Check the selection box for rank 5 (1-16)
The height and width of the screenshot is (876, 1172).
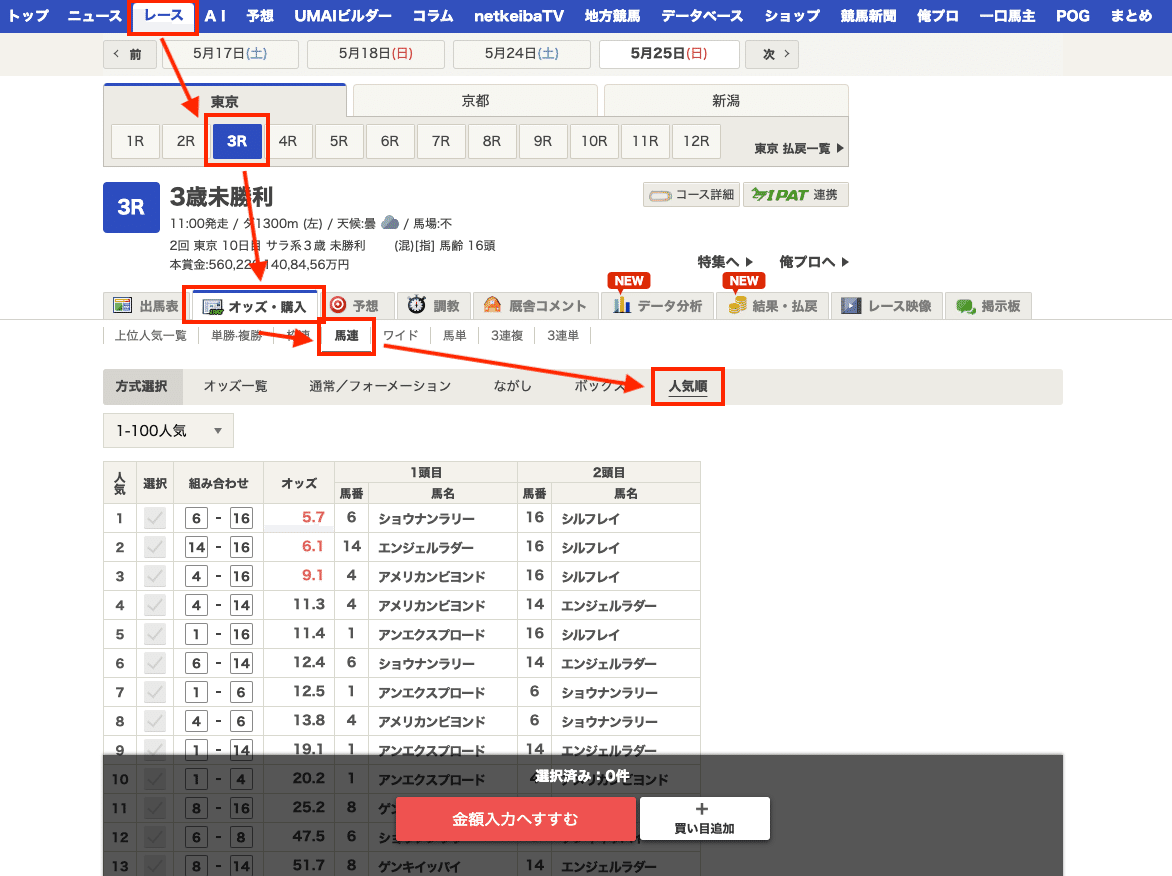coord(155,635)
